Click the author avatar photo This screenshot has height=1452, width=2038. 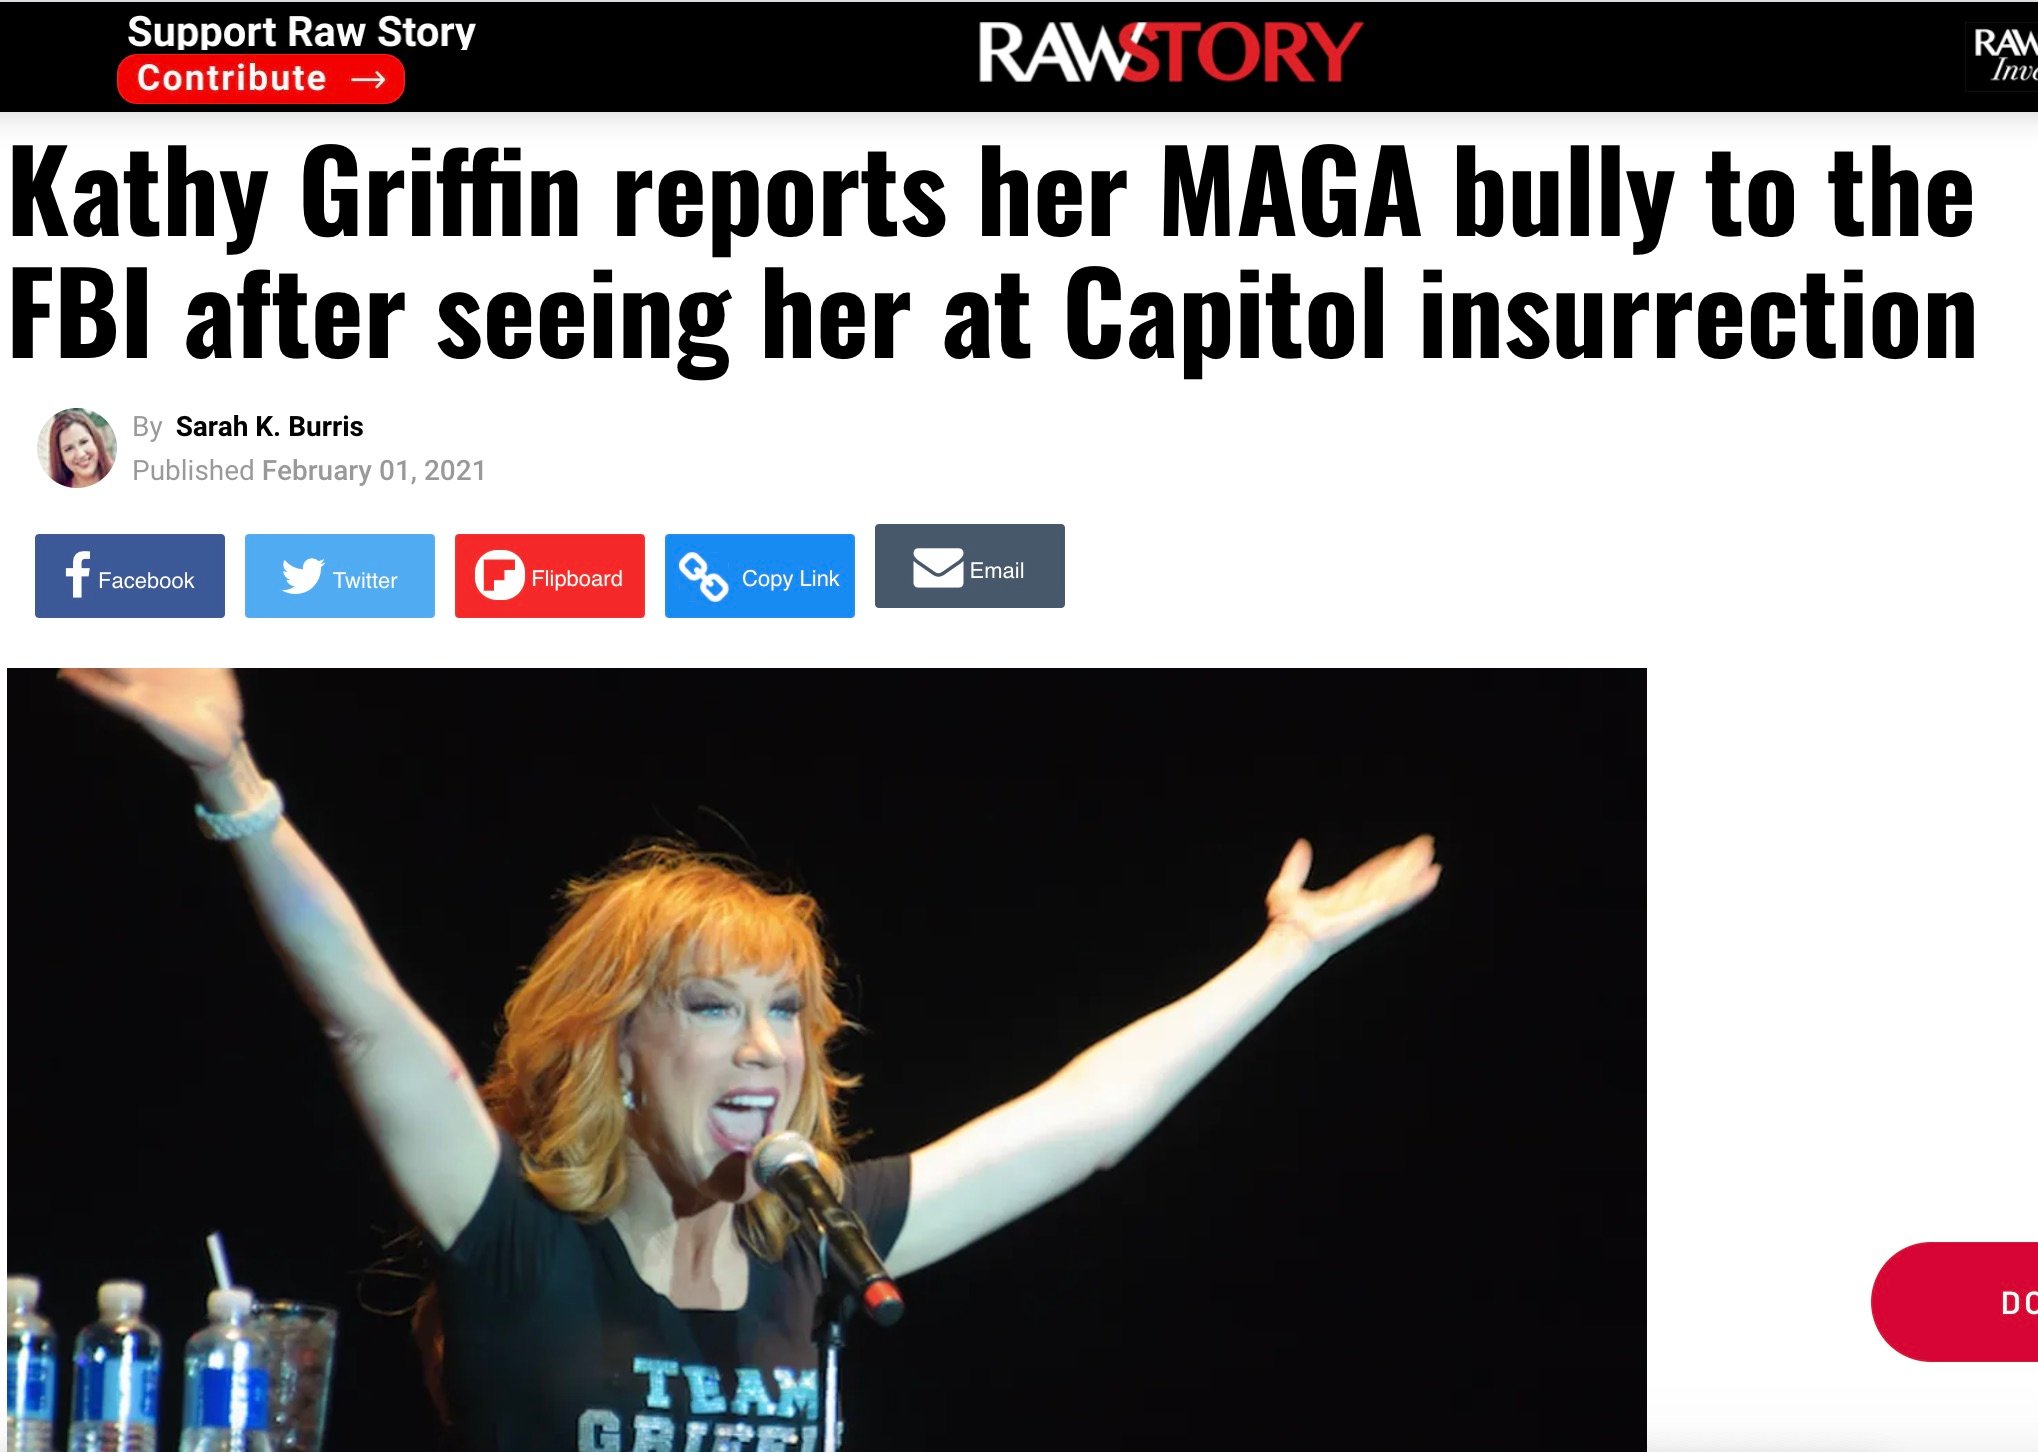[77, 448]
